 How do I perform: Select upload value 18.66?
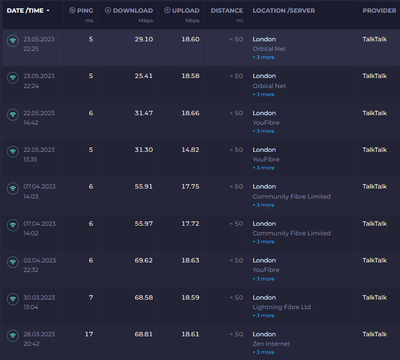[191, 113]
